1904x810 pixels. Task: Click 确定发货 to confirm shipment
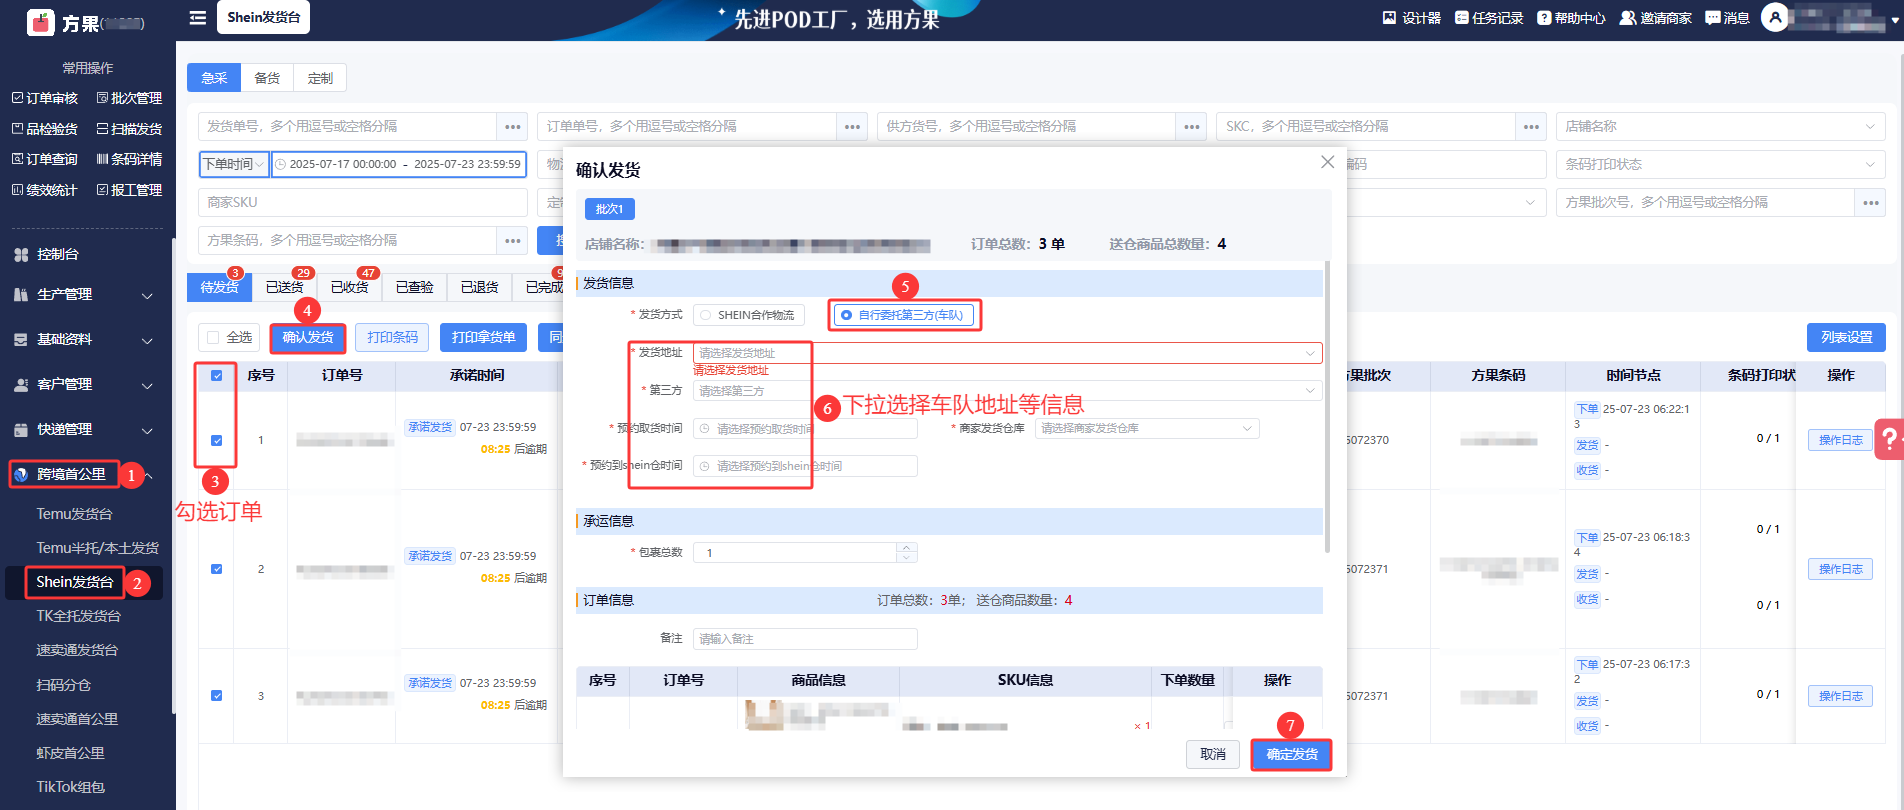tap(1292, 754)
